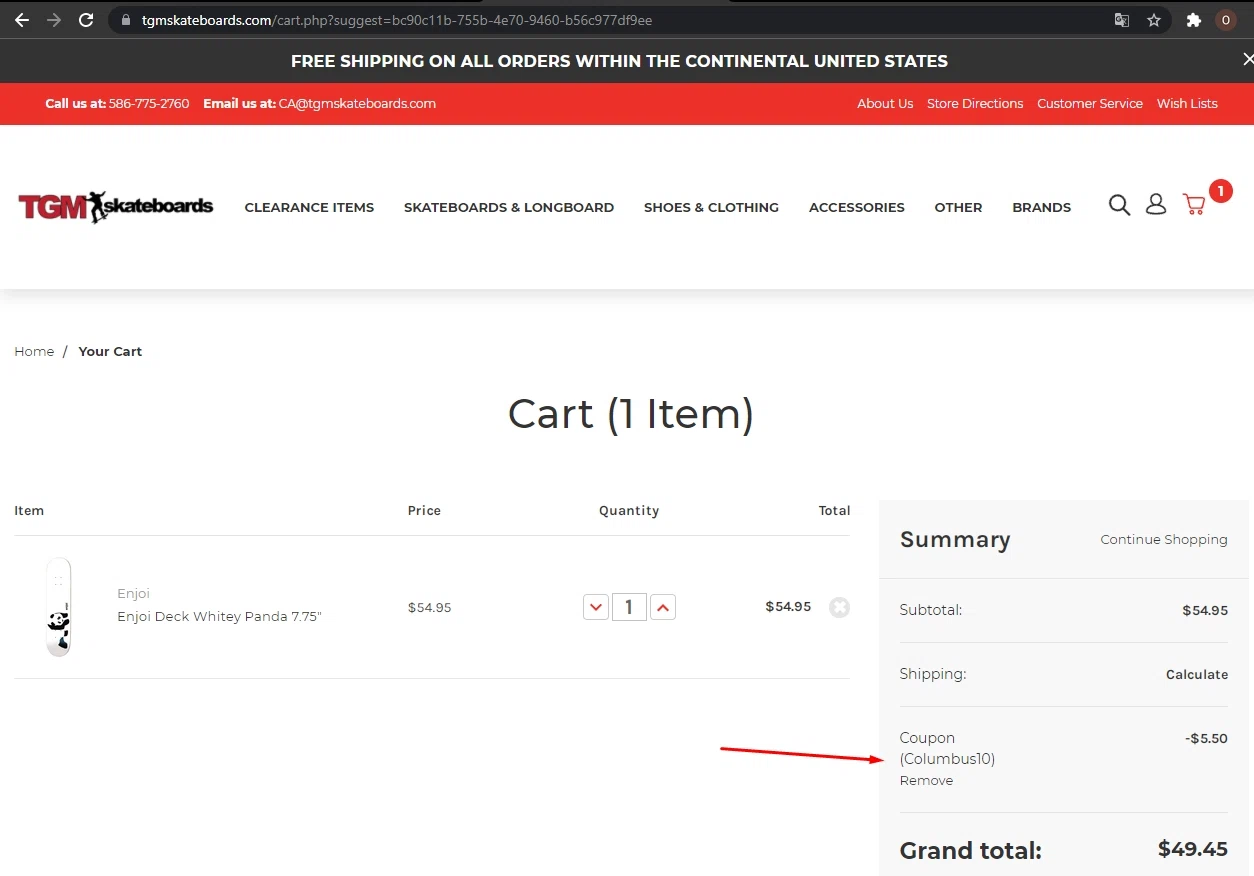Click the Price column header

coord(424,510)
